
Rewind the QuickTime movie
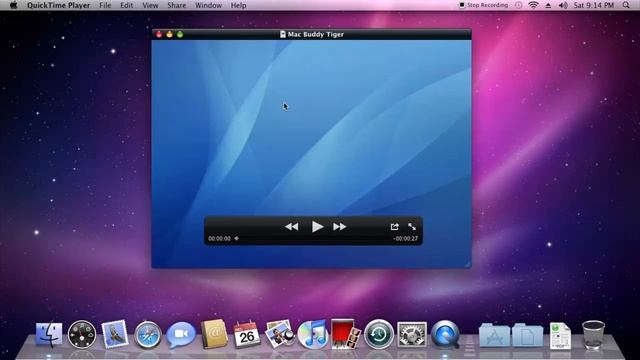coord(291,227)
